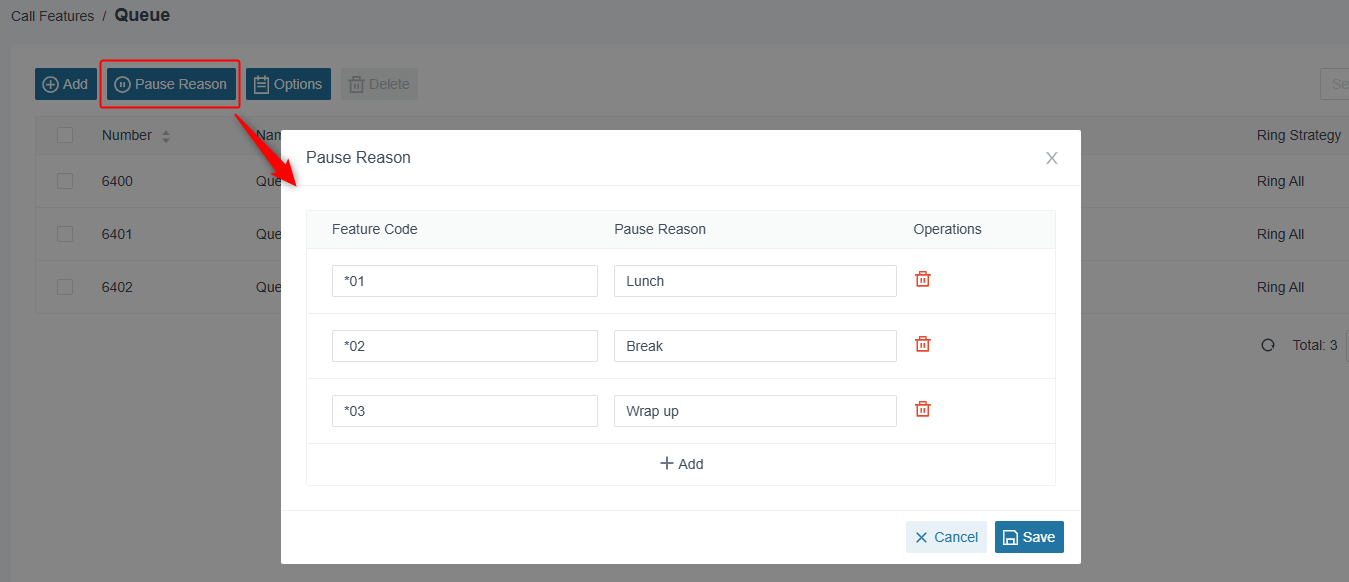Sort the table by Number column

166,136
